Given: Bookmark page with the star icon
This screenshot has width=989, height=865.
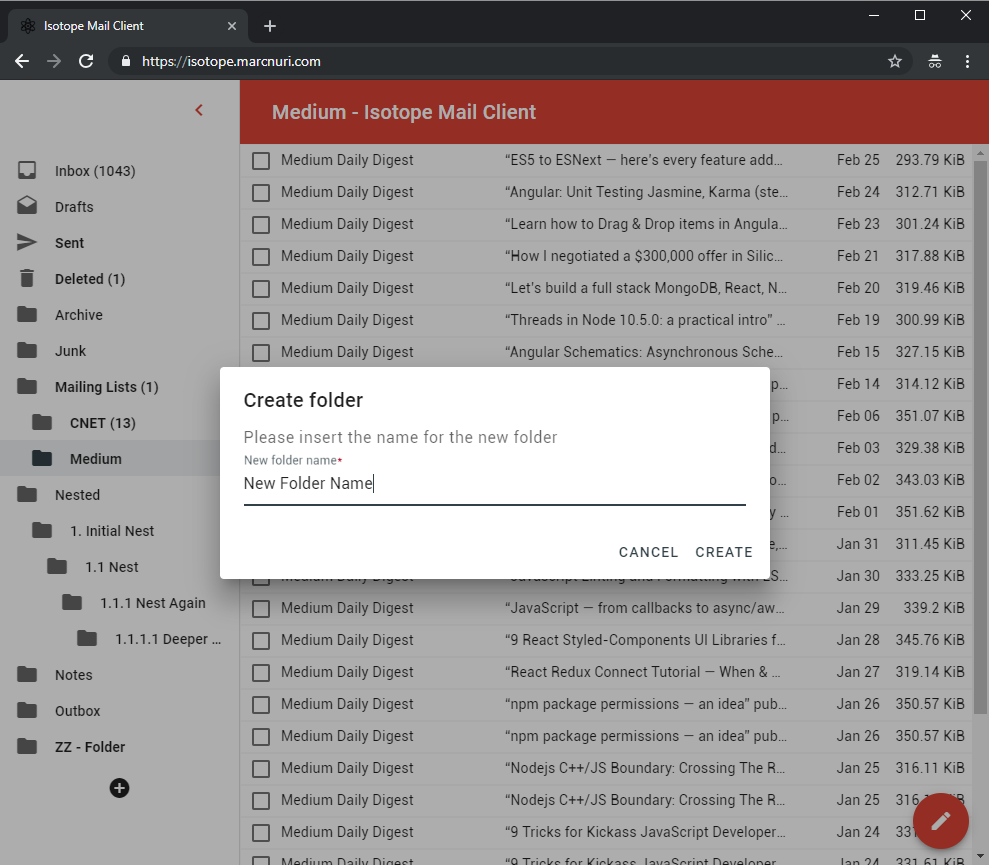Looking at the screenshot, I should point(894,61).
